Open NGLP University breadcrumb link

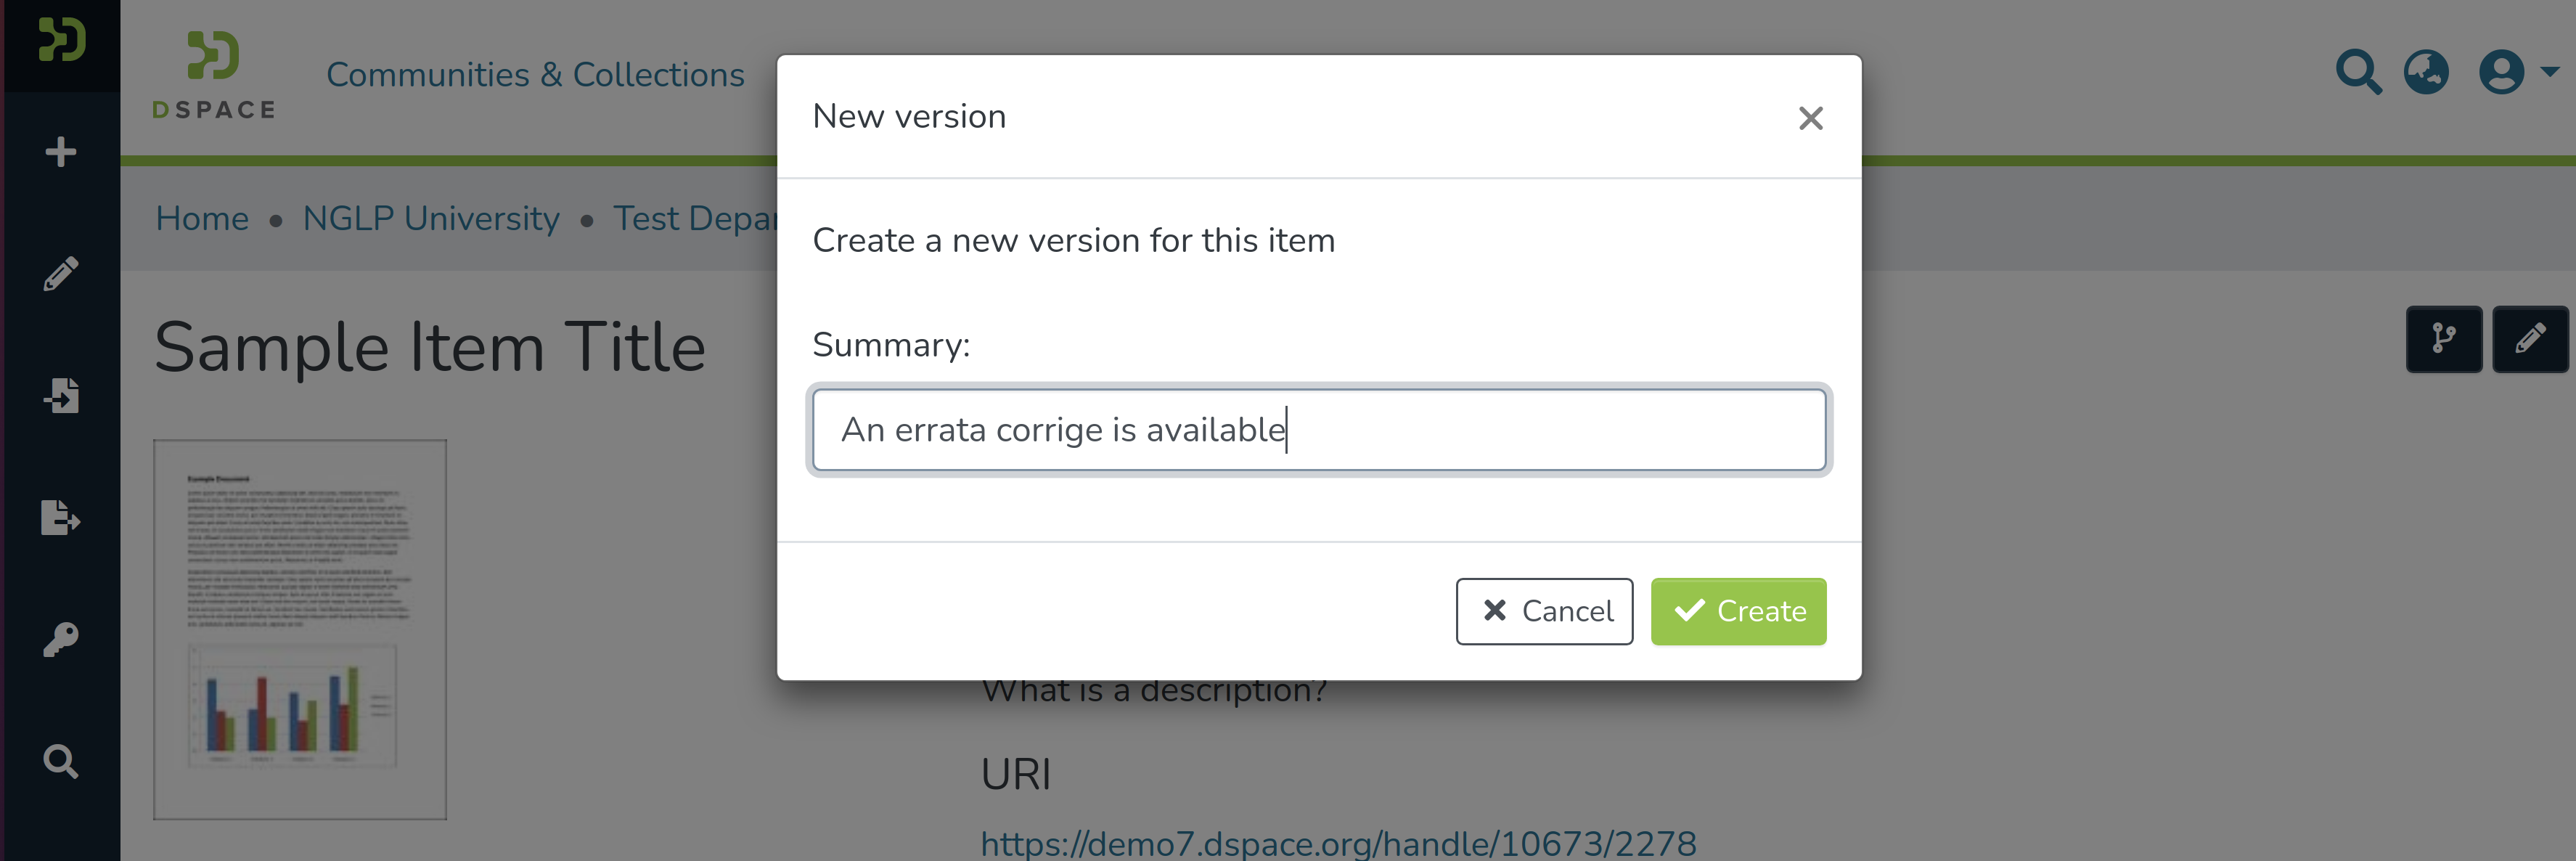pyautogui.click(x=431, y=218)
